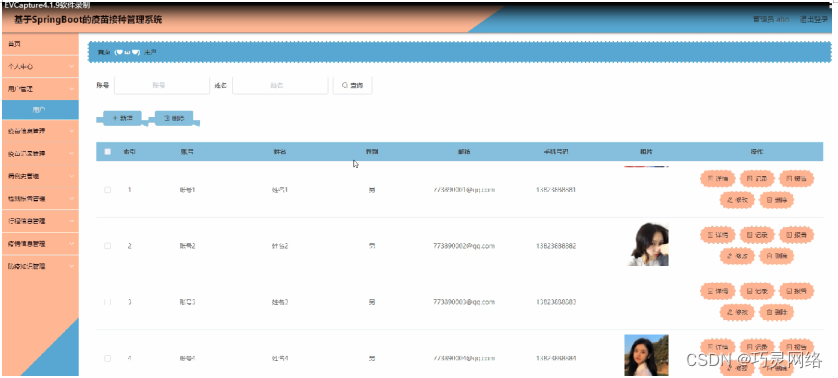
Task: Click 修改 pencil button for row 1
Action: [737, 200]
